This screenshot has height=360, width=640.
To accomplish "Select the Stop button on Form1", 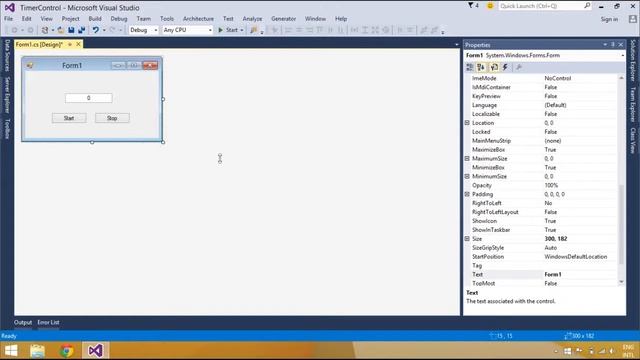I will 112,118.
